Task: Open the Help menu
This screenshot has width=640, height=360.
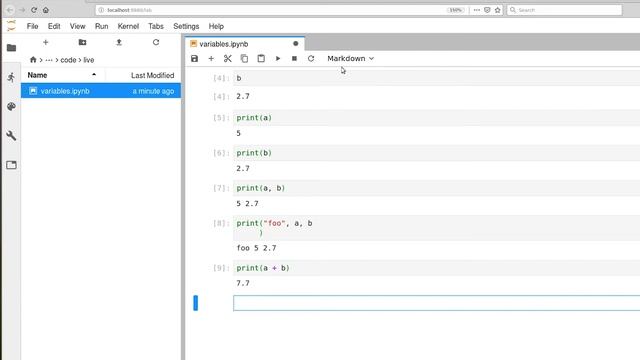Action: pyautogui.click(x=216, y=26)
